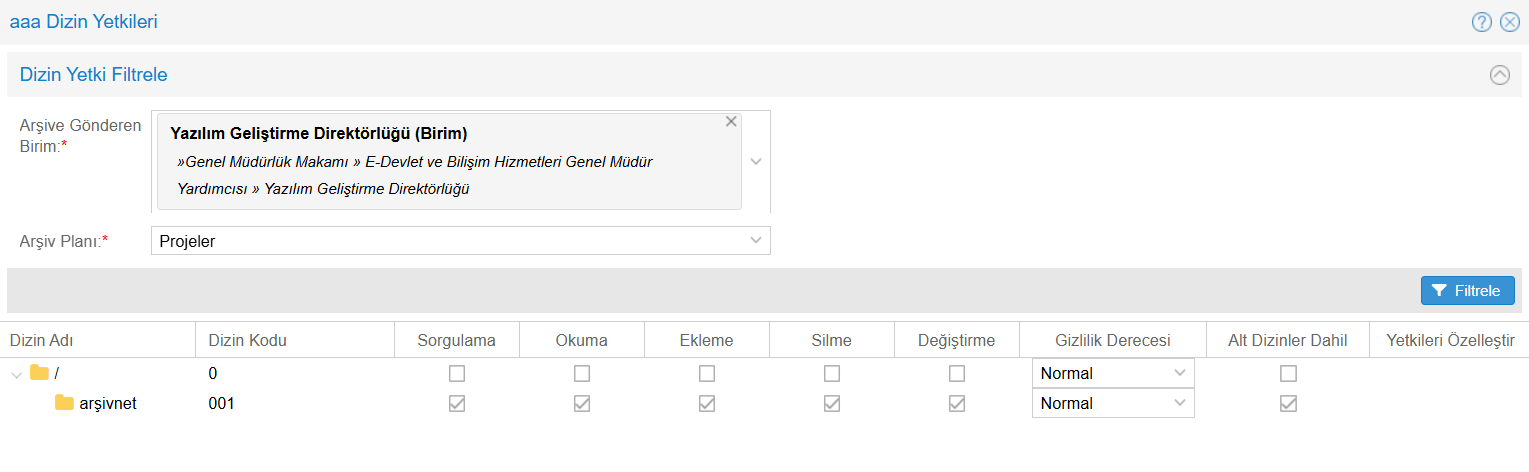This screenshot has height=472, width=1529.
Task: Open the Arşive Gönderen Birim dropdown
Action: point(756,162)
